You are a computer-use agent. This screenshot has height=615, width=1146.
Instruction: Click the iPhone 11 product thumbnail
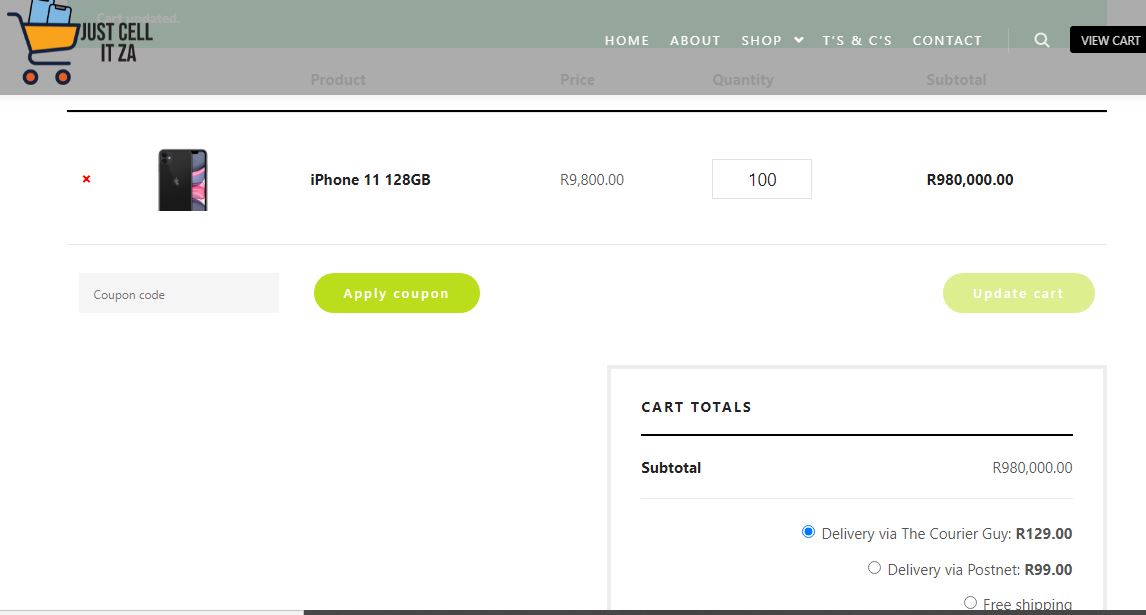click(183, 179)
